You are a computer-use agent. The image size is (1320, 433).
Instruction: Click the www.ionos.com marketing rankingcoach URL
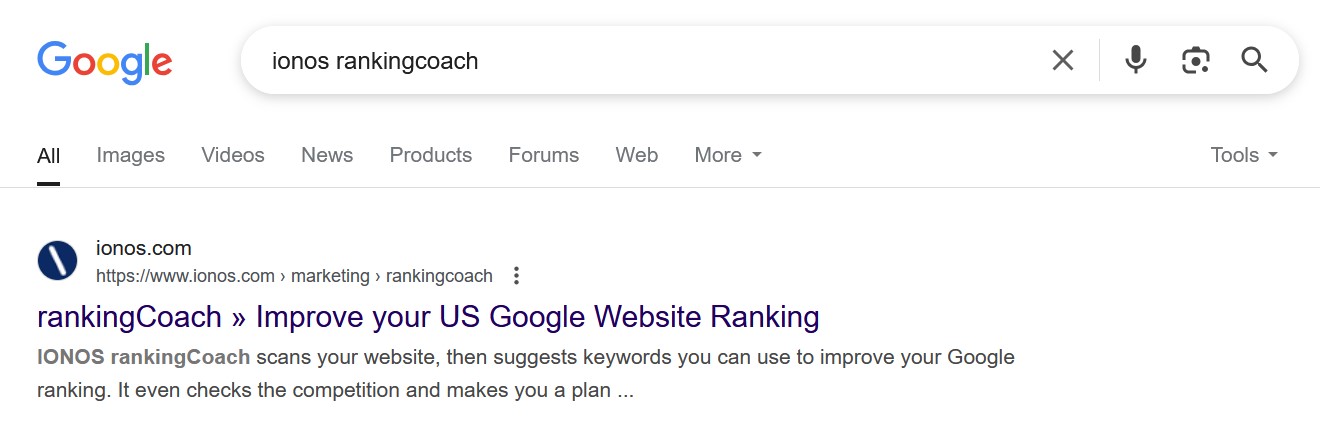coord(294,276)
